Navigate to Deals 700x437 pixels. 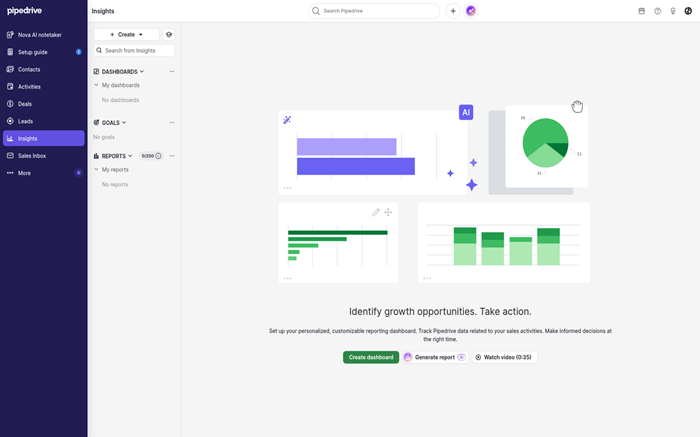point(43,104)
